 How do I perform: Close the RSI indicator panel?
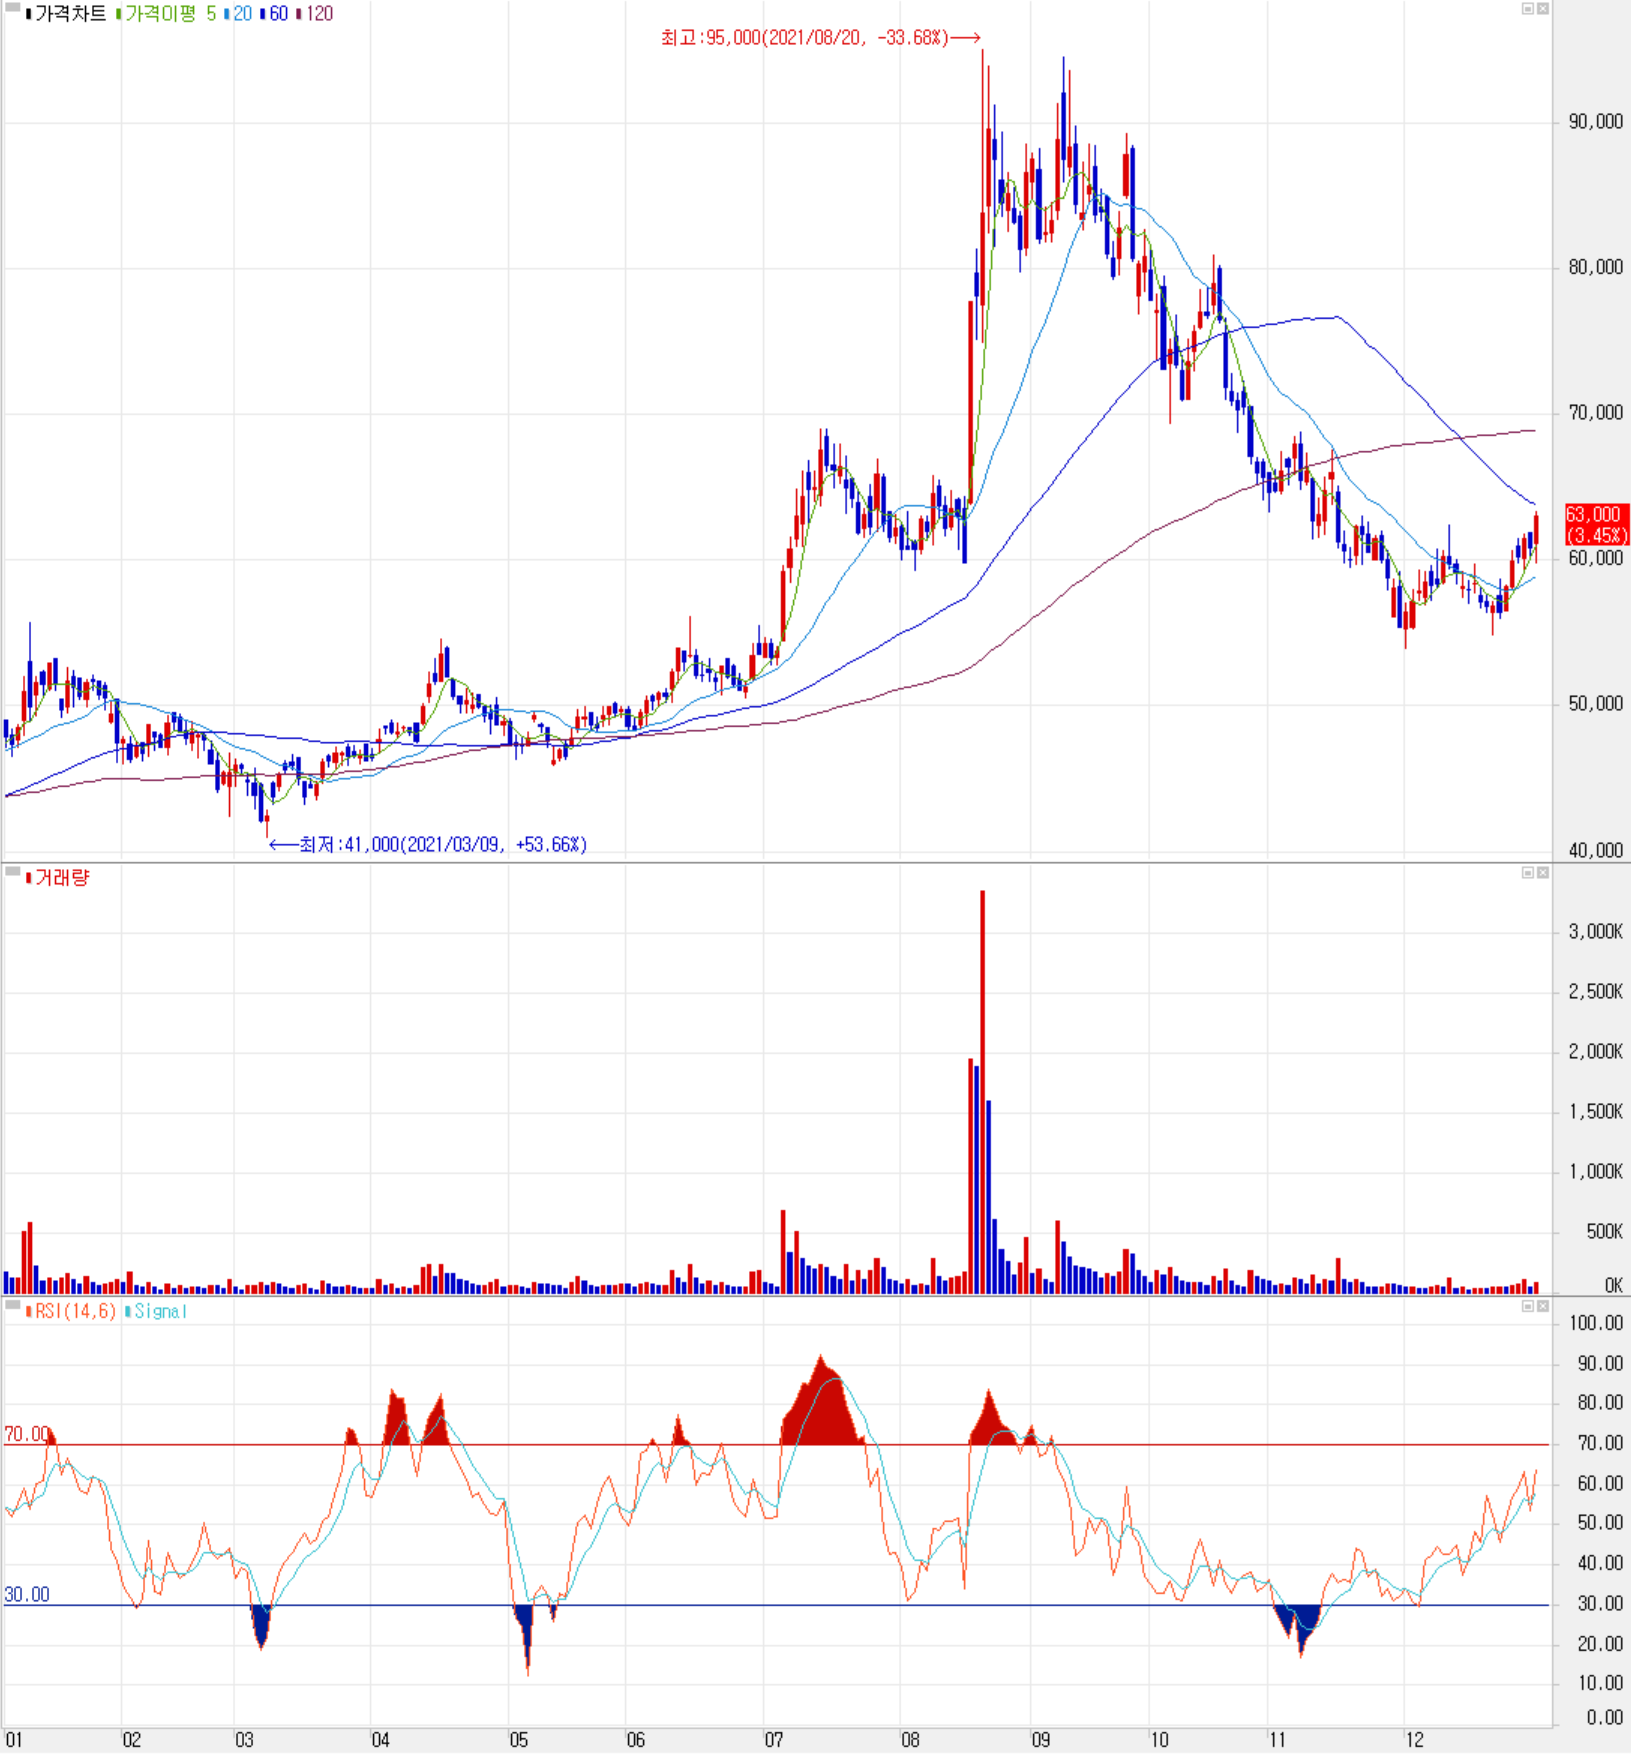click(x=1543, y=1307)
